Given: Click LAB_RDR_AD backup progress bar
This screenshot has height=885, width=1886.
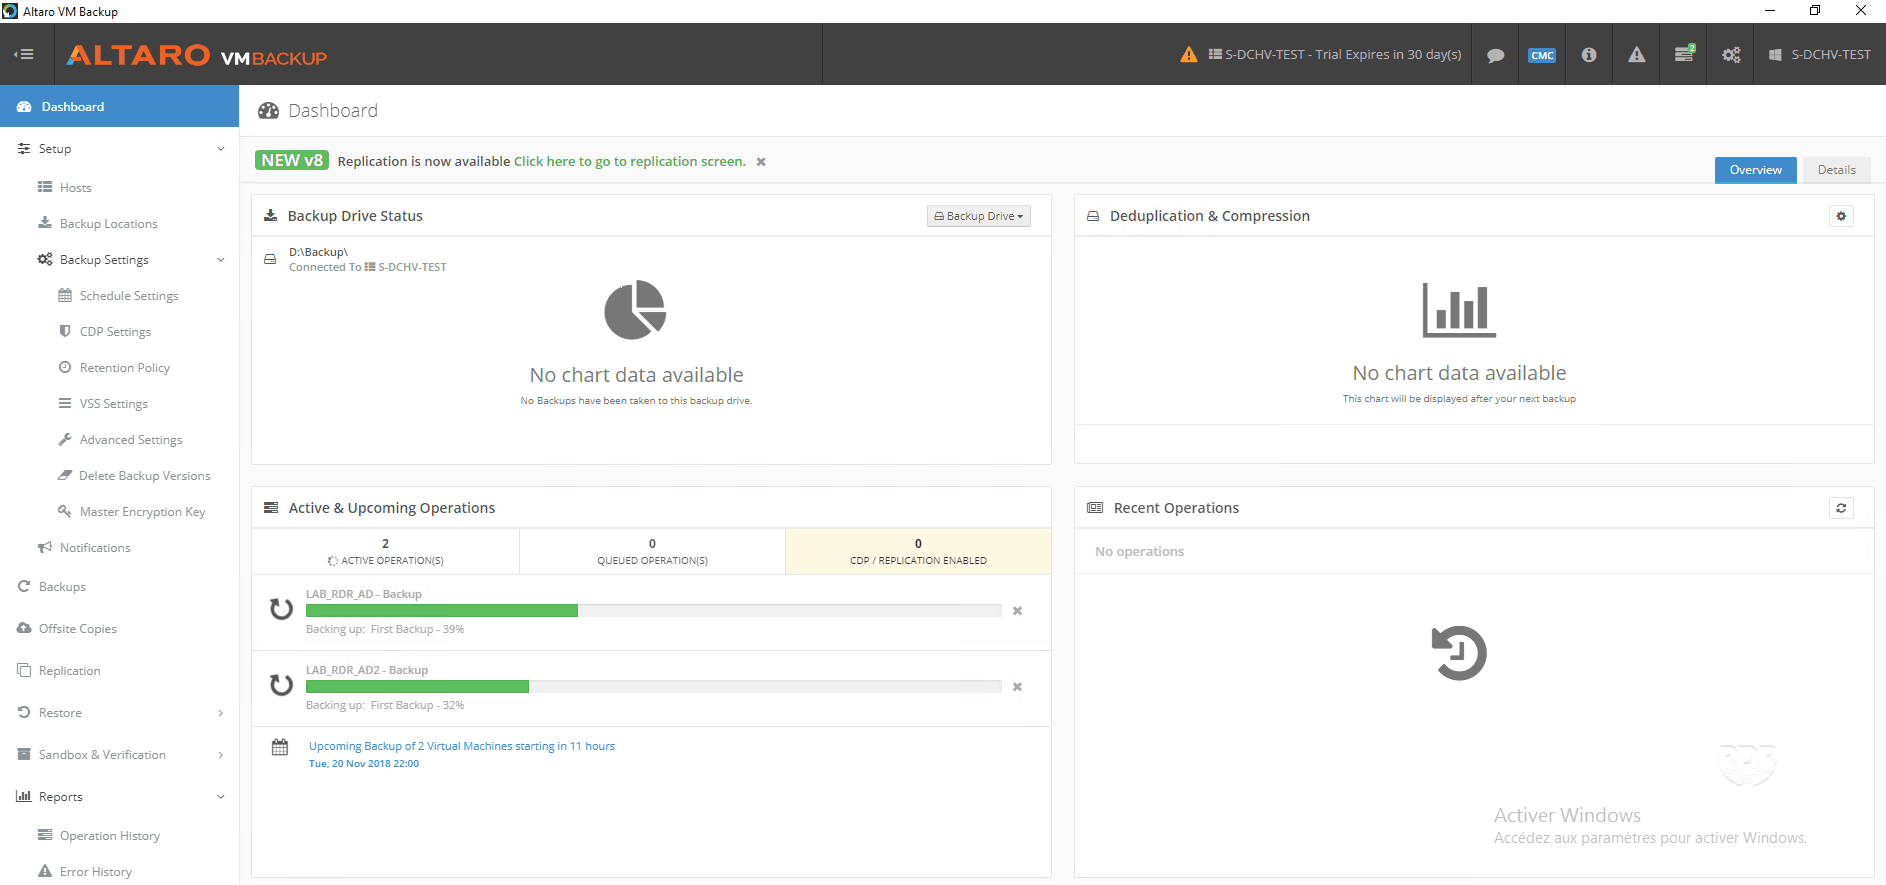Looking at the screenshot, I should [x=653, y=611].
